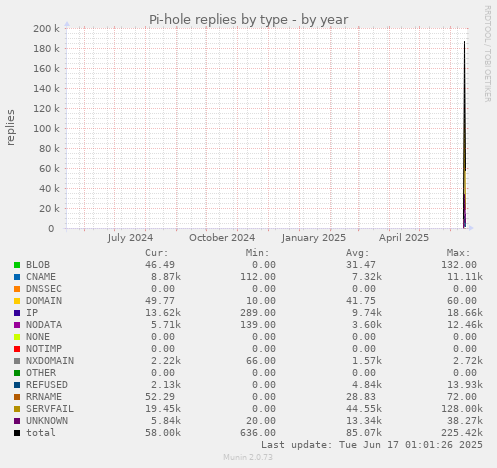Click the NONE lime legend swatch
The width and height of the screenshot is (497, 468).
point(17,337)
